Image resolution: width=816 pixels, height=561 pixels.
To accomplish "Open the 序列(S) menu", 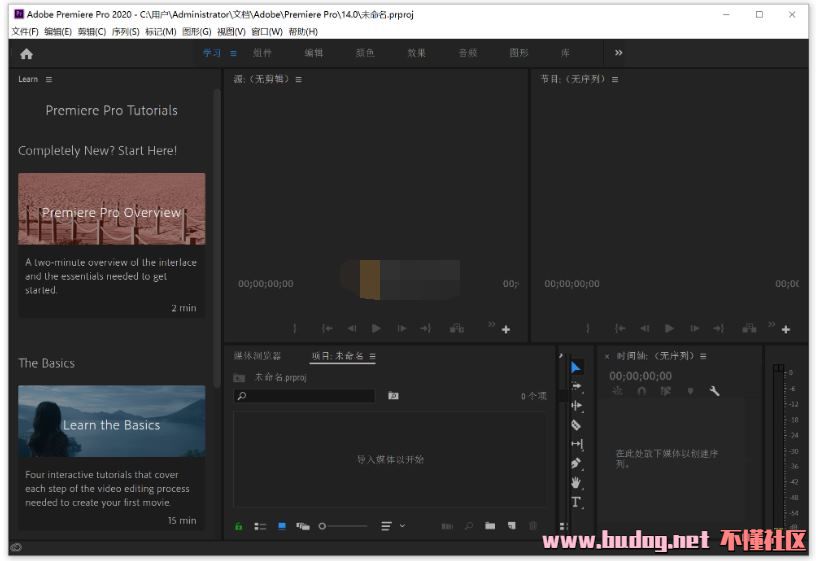I will 125,32.
